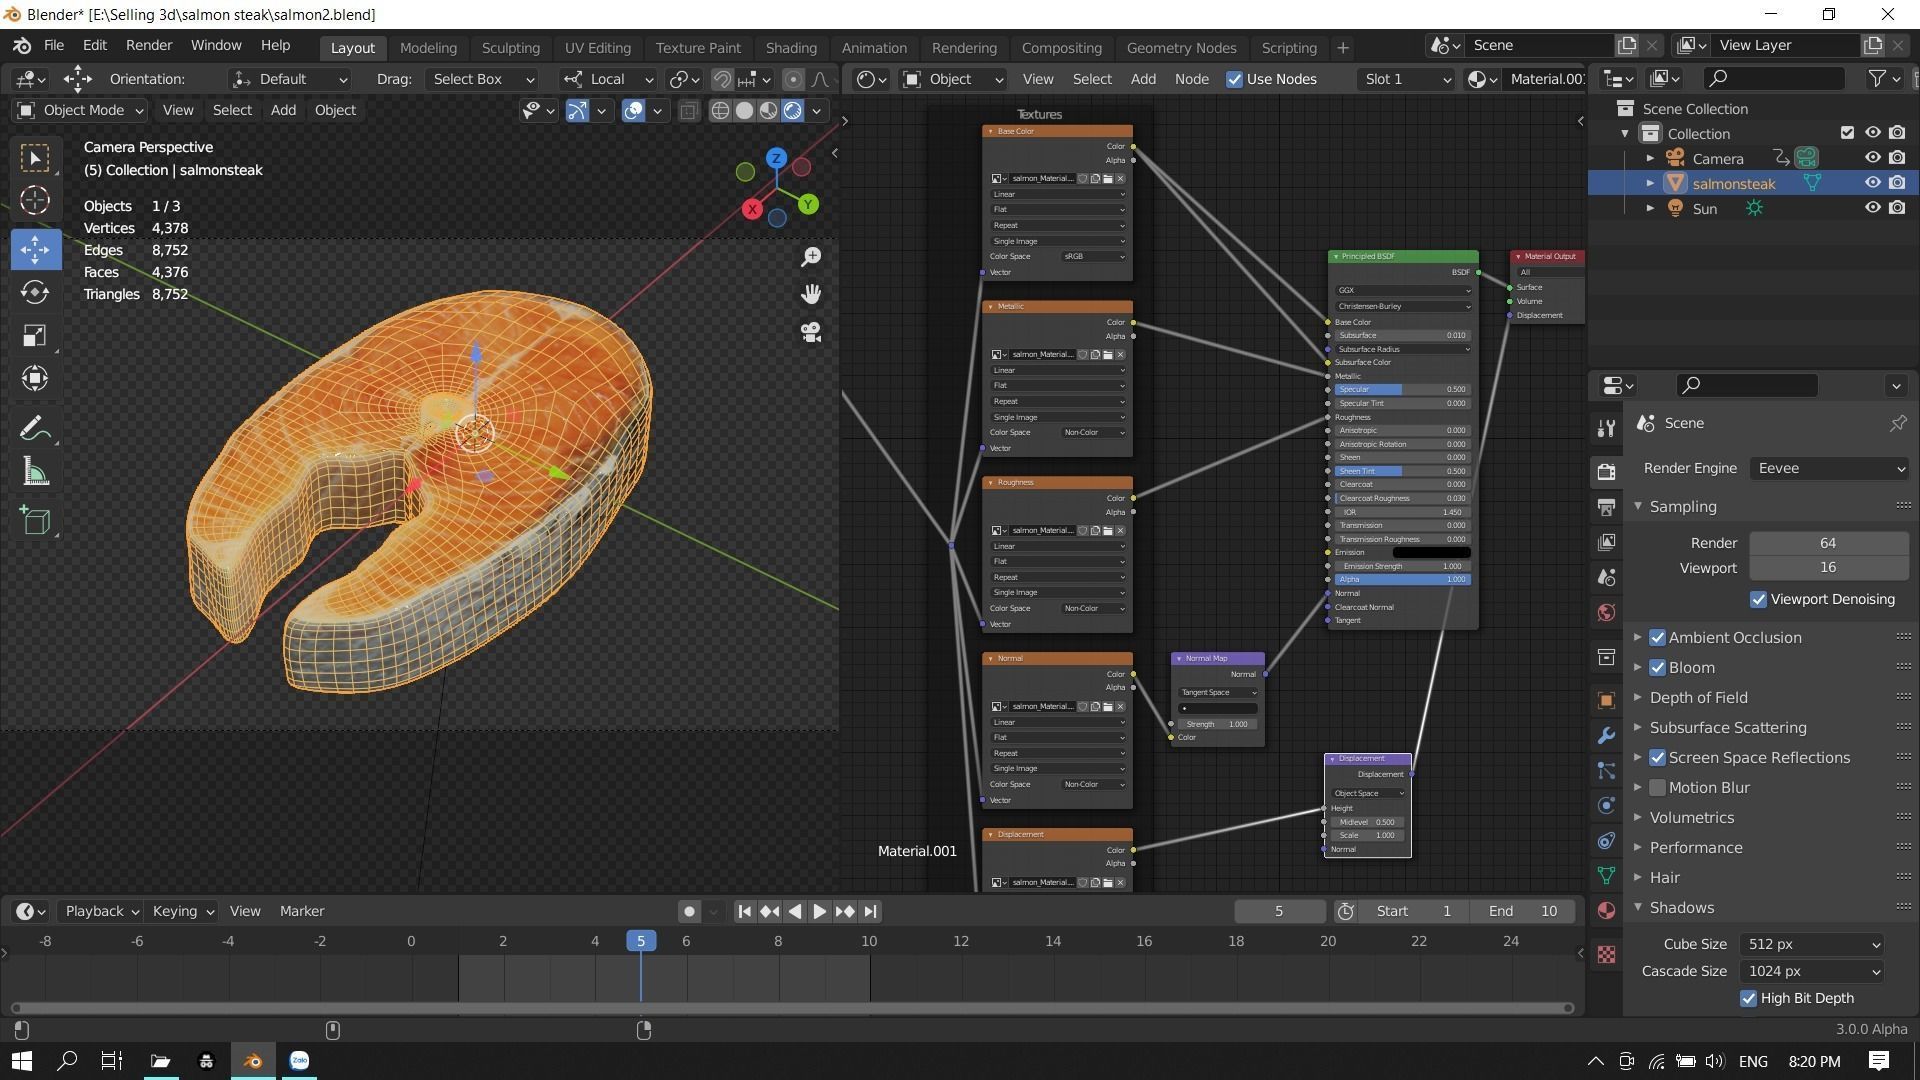Open the Keying popover in timeline

click(x=183, y=911)
